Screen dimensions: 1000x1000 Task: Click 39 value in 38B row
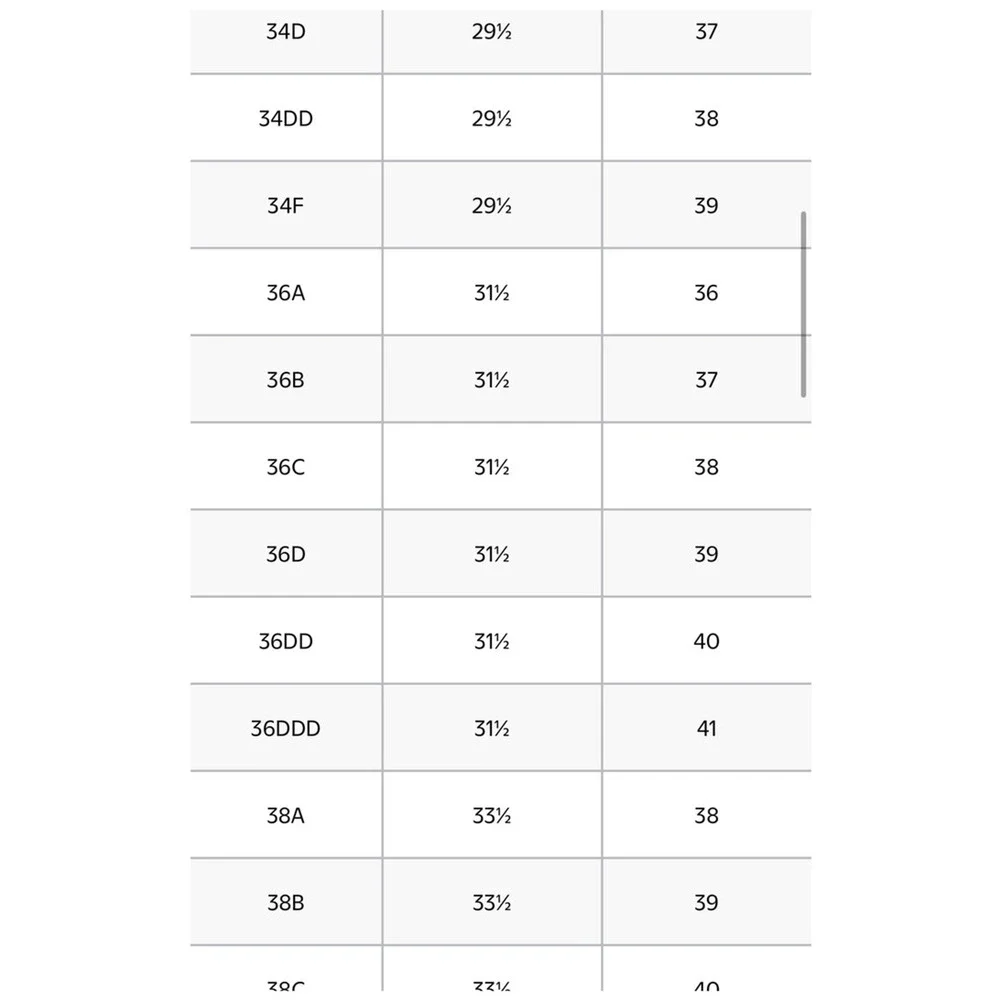[x=707, y=902]
